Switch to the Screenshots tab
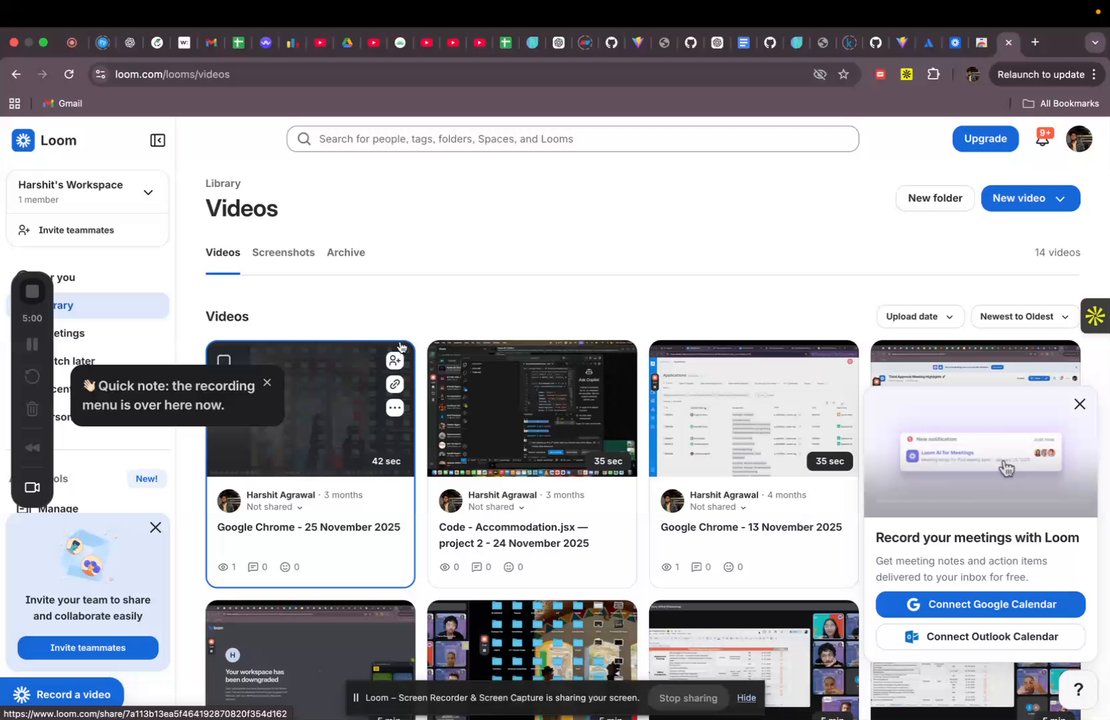The height and width of the screenshot is (720, 1110). [x=283, y=253]
